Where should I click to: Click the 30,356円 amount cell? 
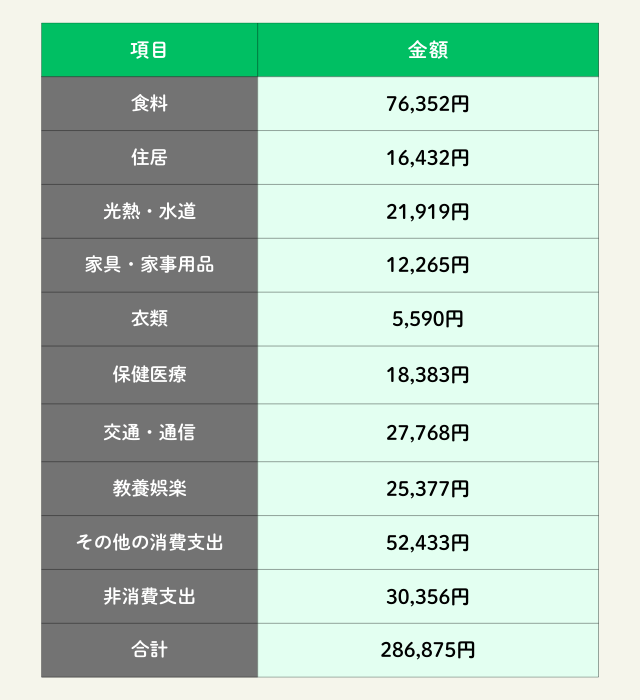[428, 596]
